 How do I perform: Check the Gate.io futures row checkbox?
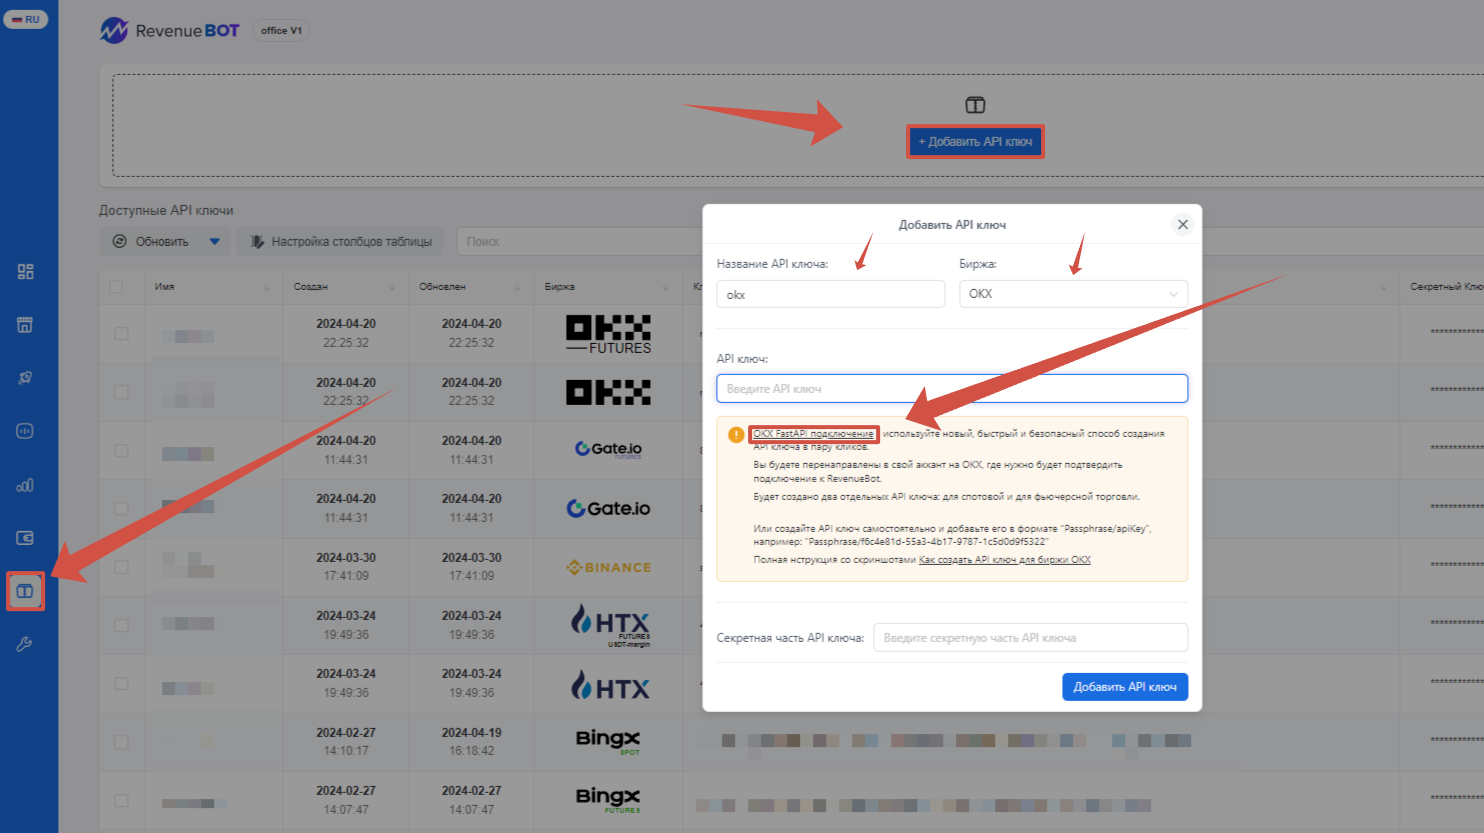pyautogui.click(x=121, y=450)
